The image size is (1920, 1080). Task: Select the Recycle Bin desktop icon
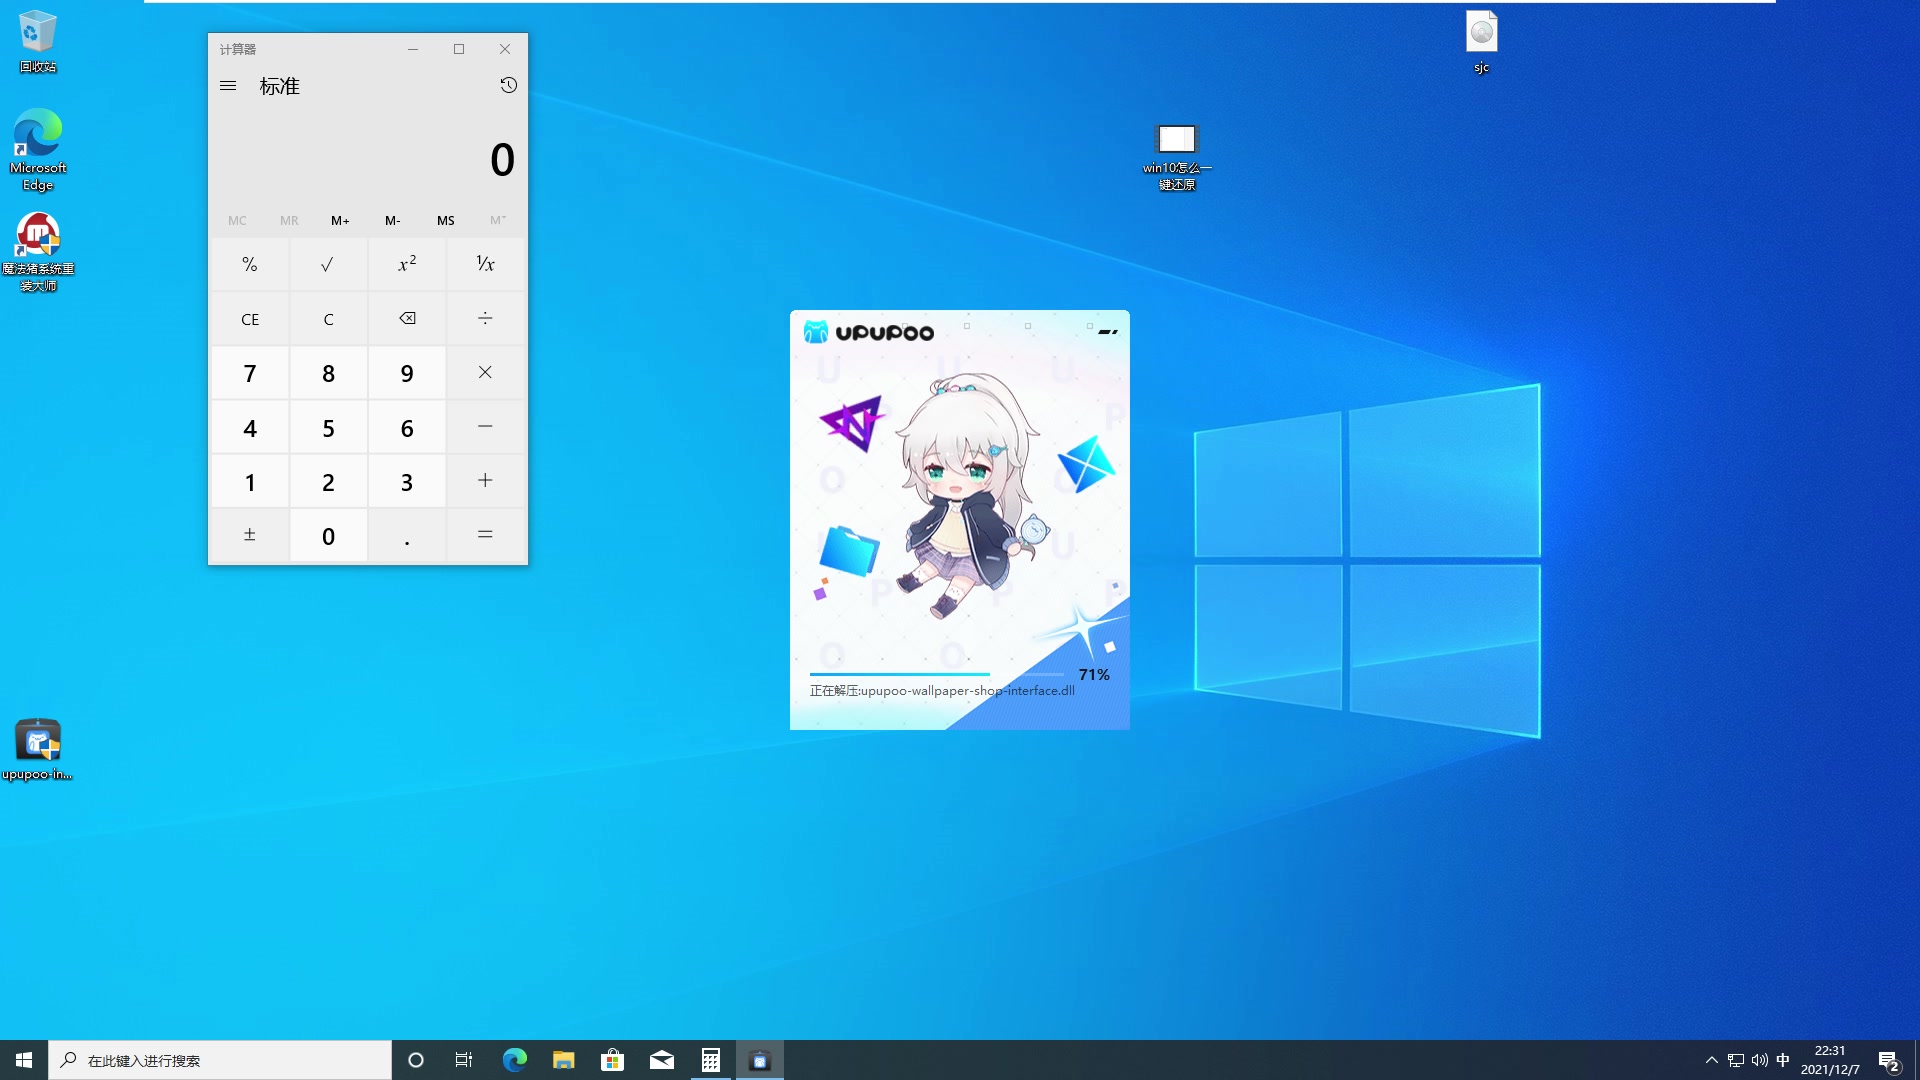(x=38, y=42)
